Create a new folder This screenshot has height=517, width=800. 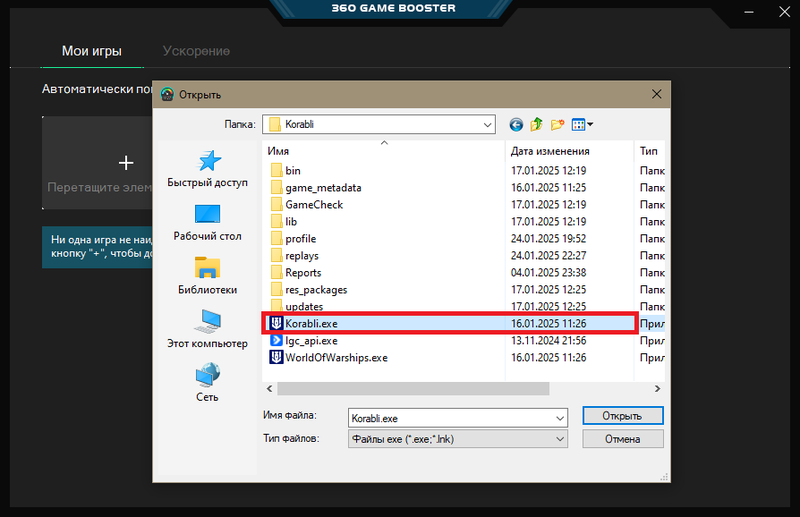557,125
